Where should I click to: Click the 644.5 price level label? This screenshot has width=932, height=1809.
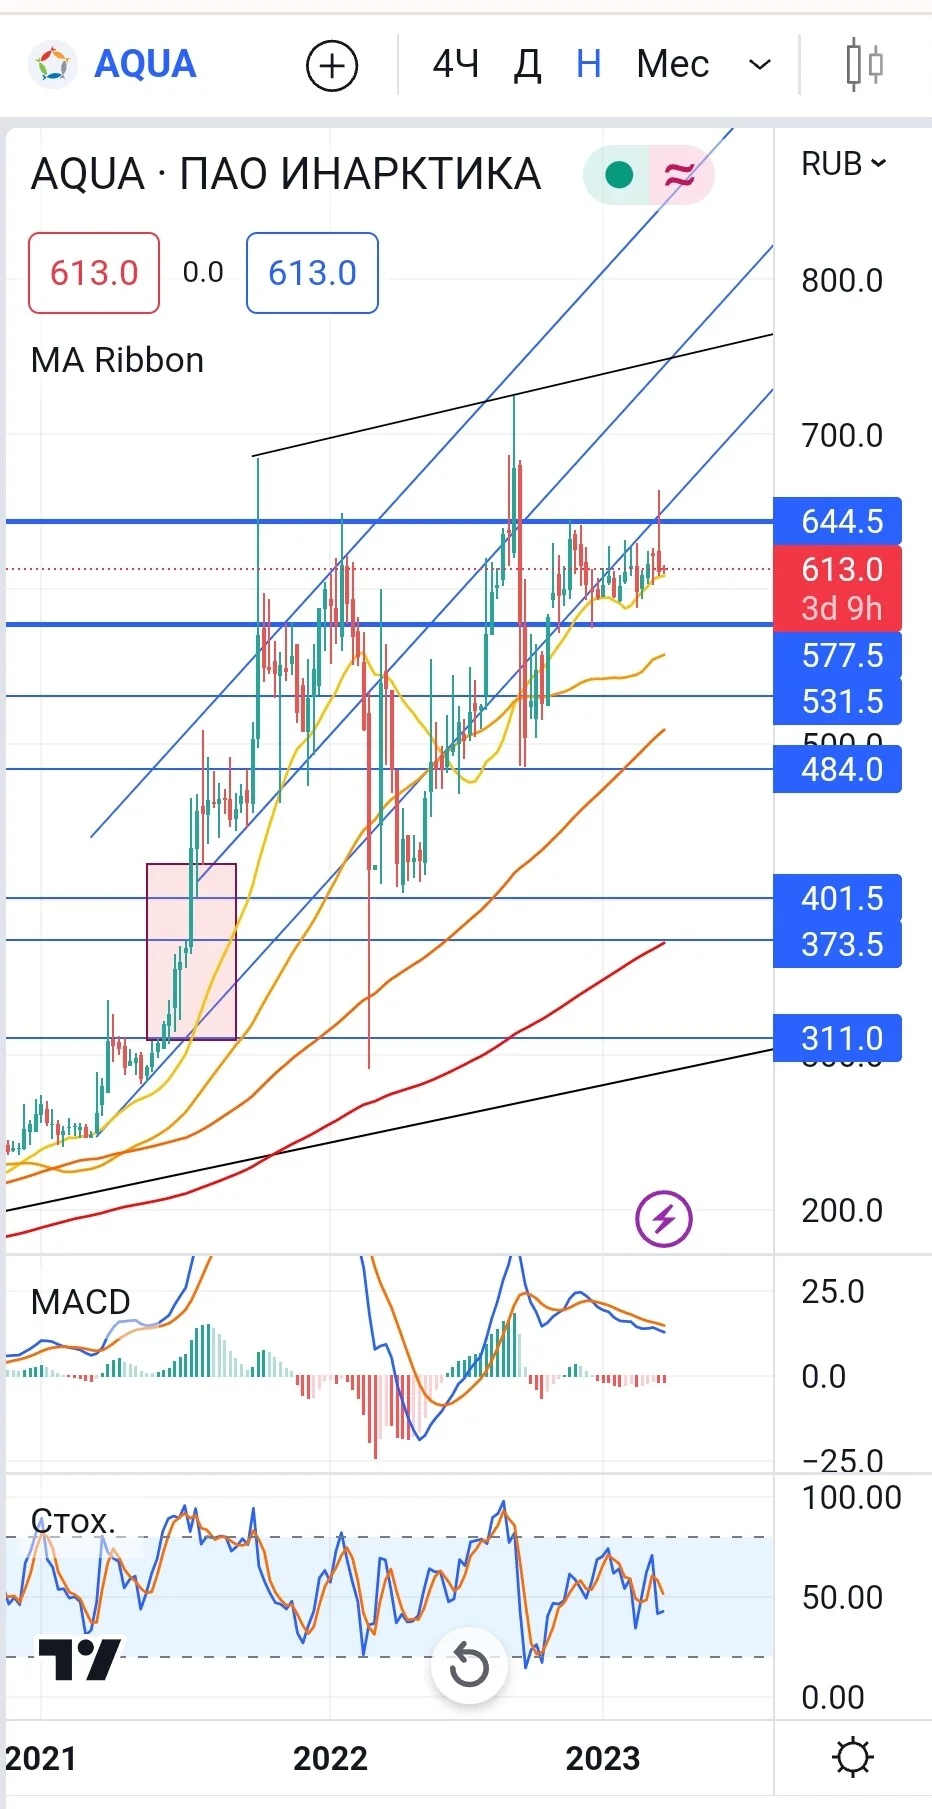[x=838, y=521]
